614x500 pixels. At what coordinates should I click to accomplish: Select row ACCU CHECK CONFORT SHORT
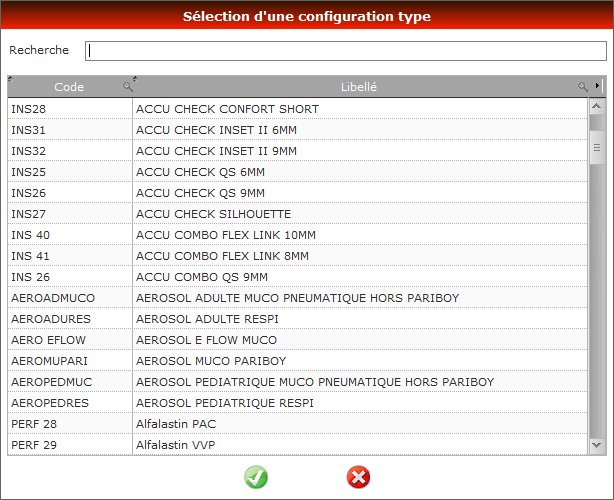(x=298, y=109)
